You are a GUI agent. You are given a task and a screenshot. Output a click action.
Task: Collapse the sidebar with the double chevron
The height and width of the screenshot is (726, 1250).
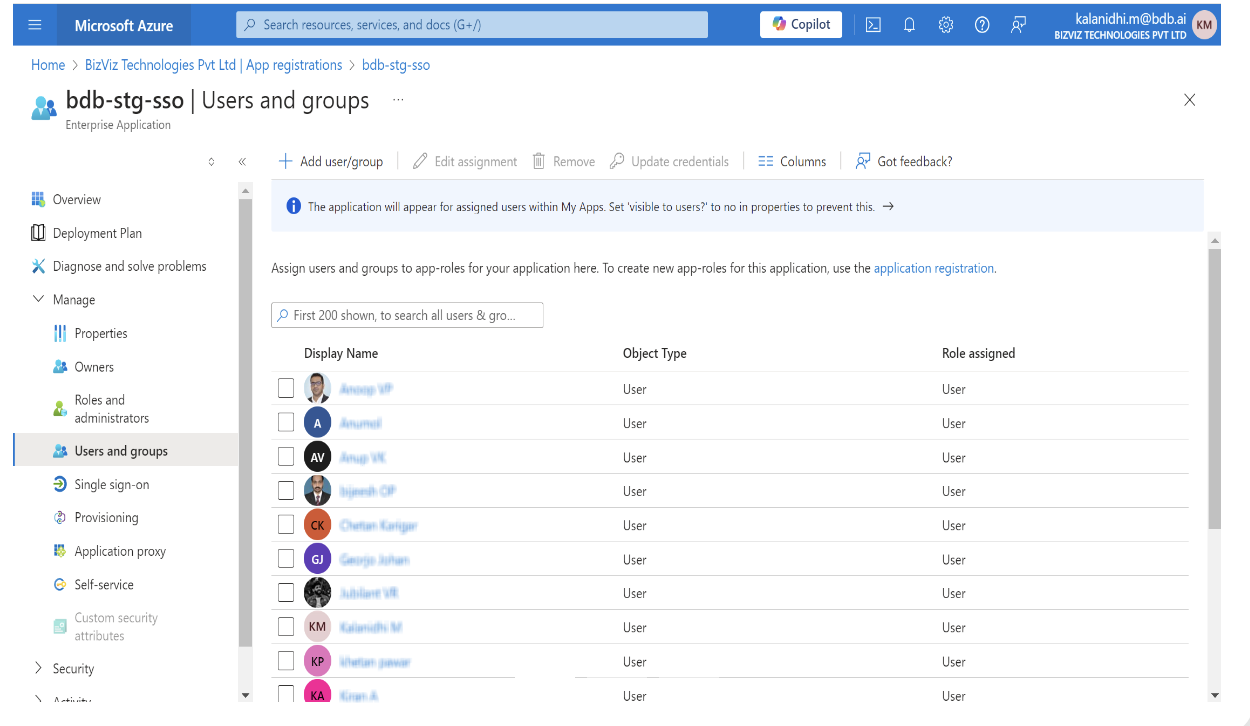[242, 161]
